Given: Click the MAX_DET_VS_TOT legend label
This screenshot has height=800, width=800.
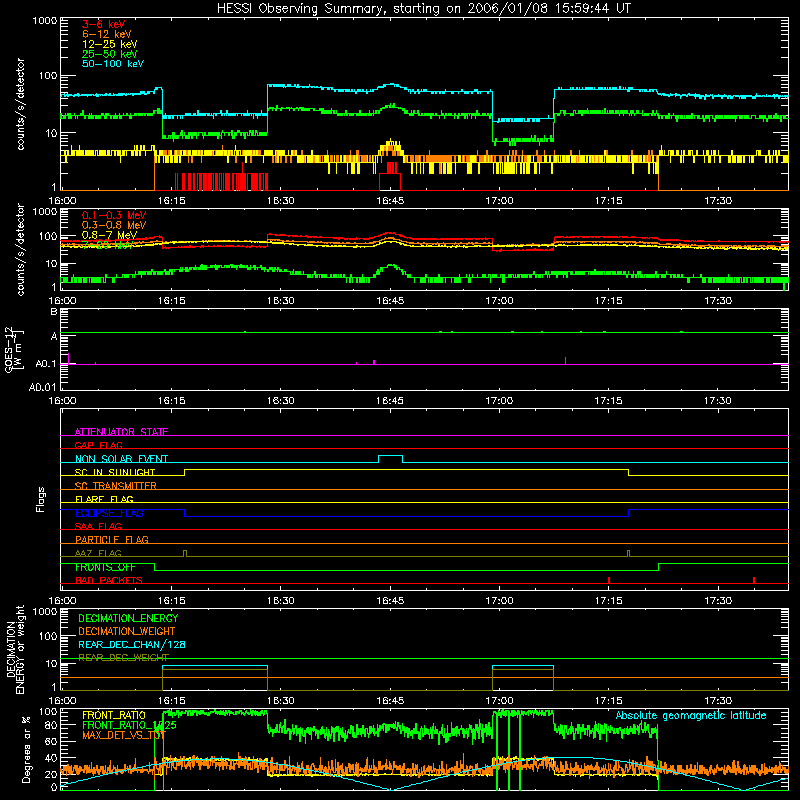Looking at the screenshot, I should [123, 735].
